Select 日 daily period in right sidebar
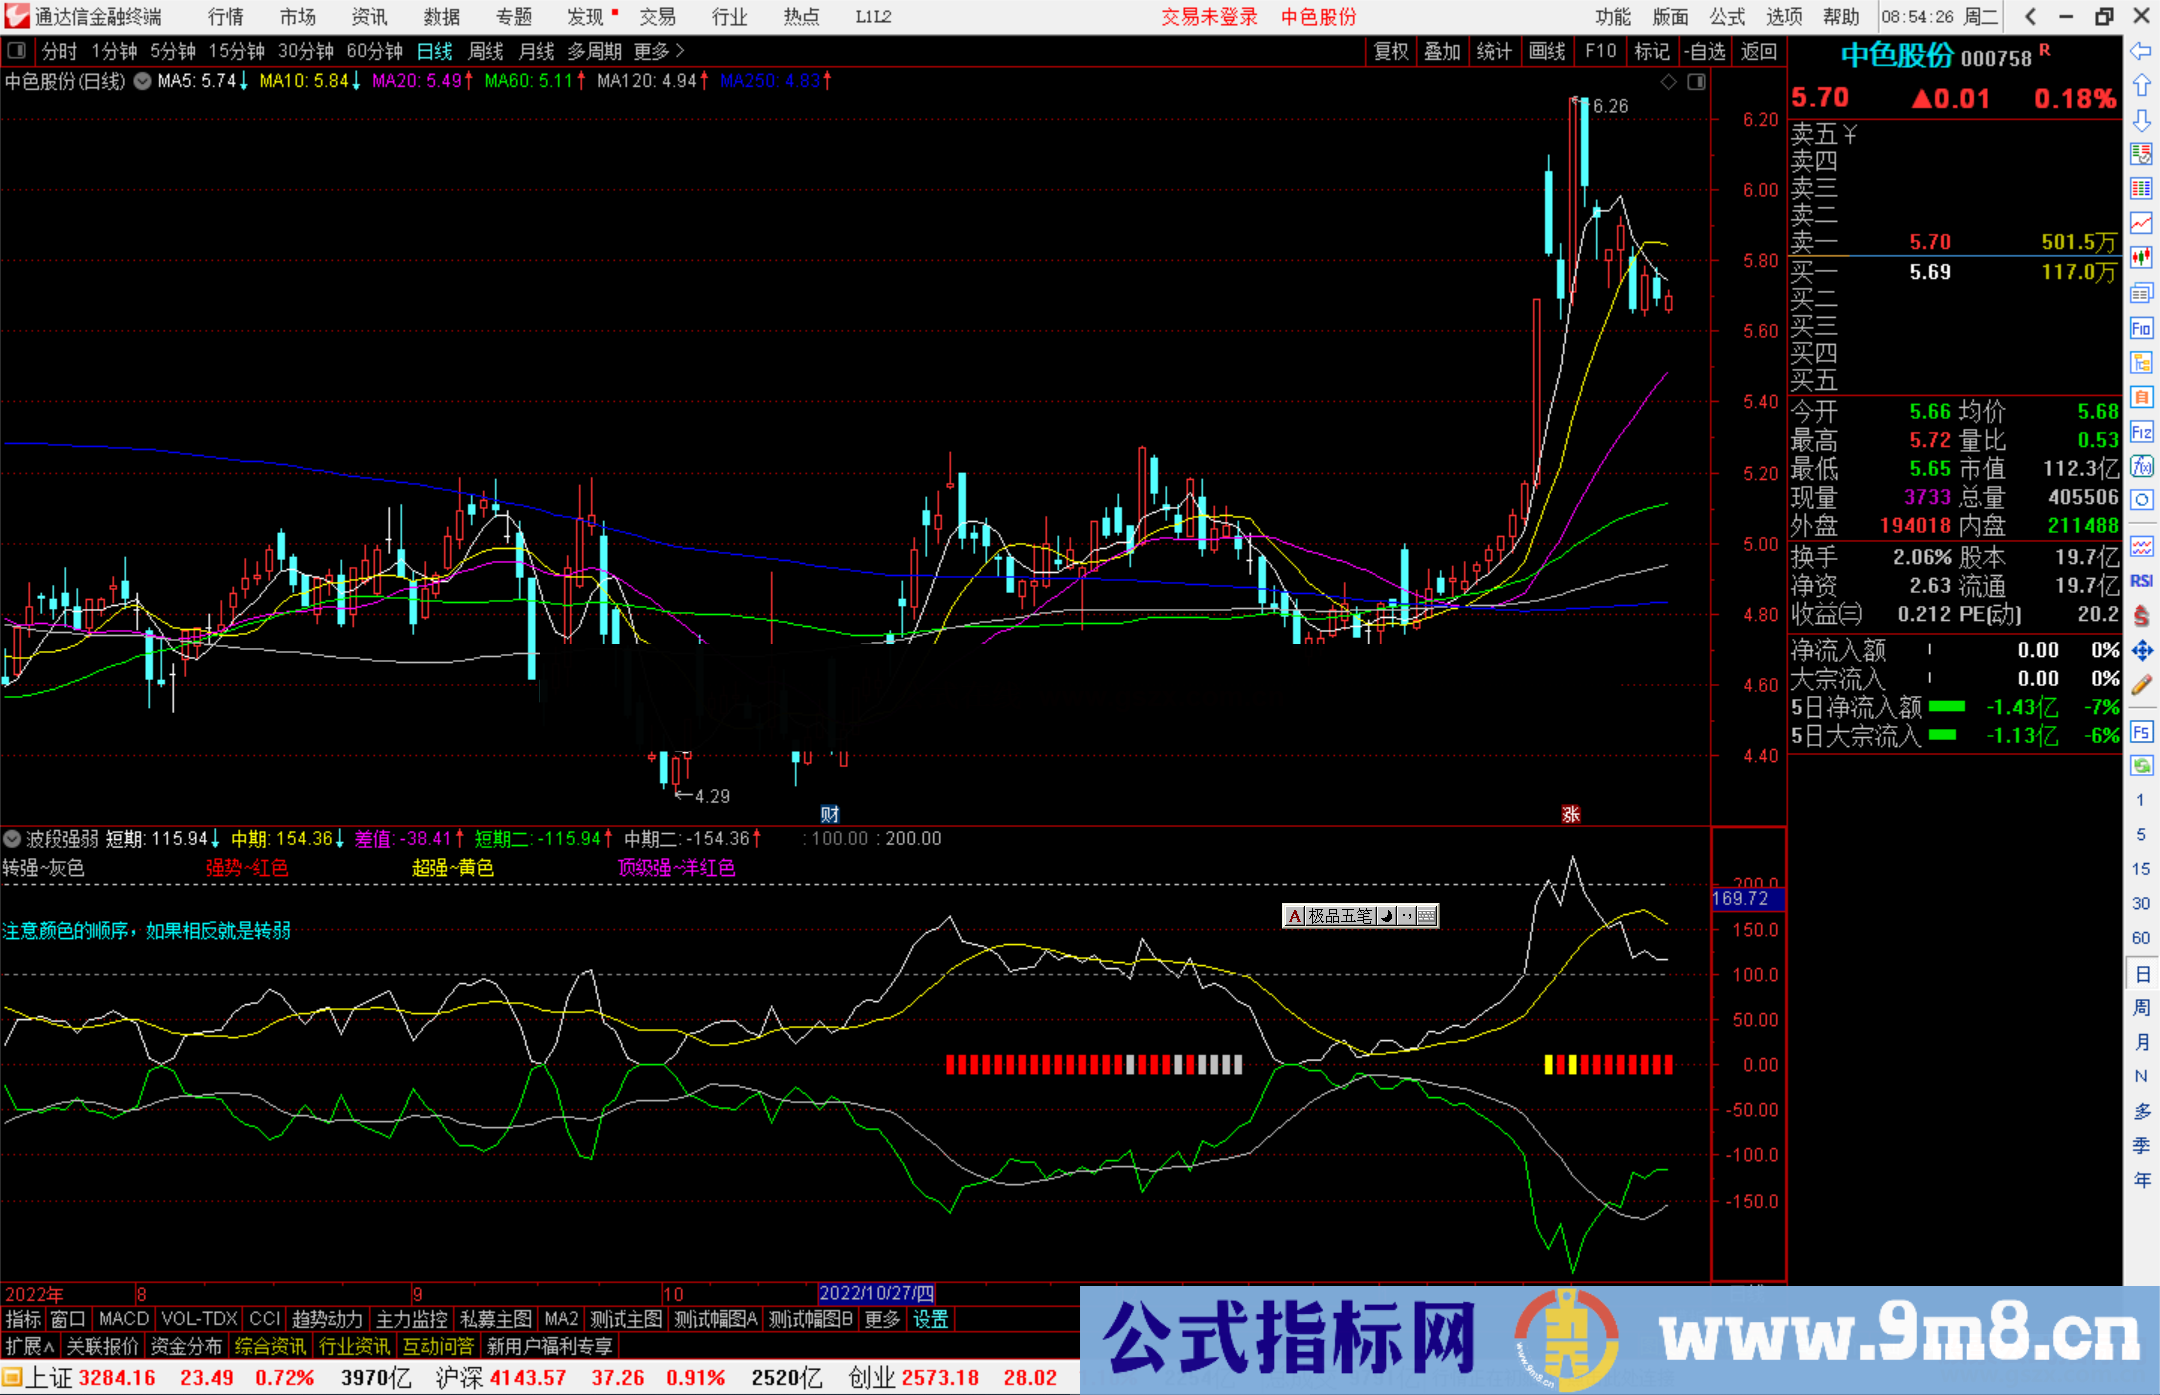The width and height of the screenshot is (2160, 1395). 2141,974
